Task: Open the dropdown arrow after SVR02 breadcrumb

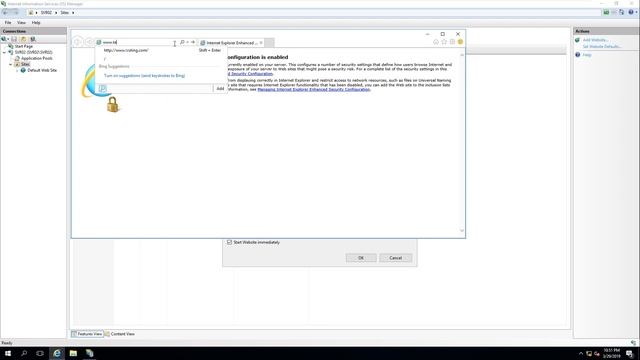Action: coord(56,13)
